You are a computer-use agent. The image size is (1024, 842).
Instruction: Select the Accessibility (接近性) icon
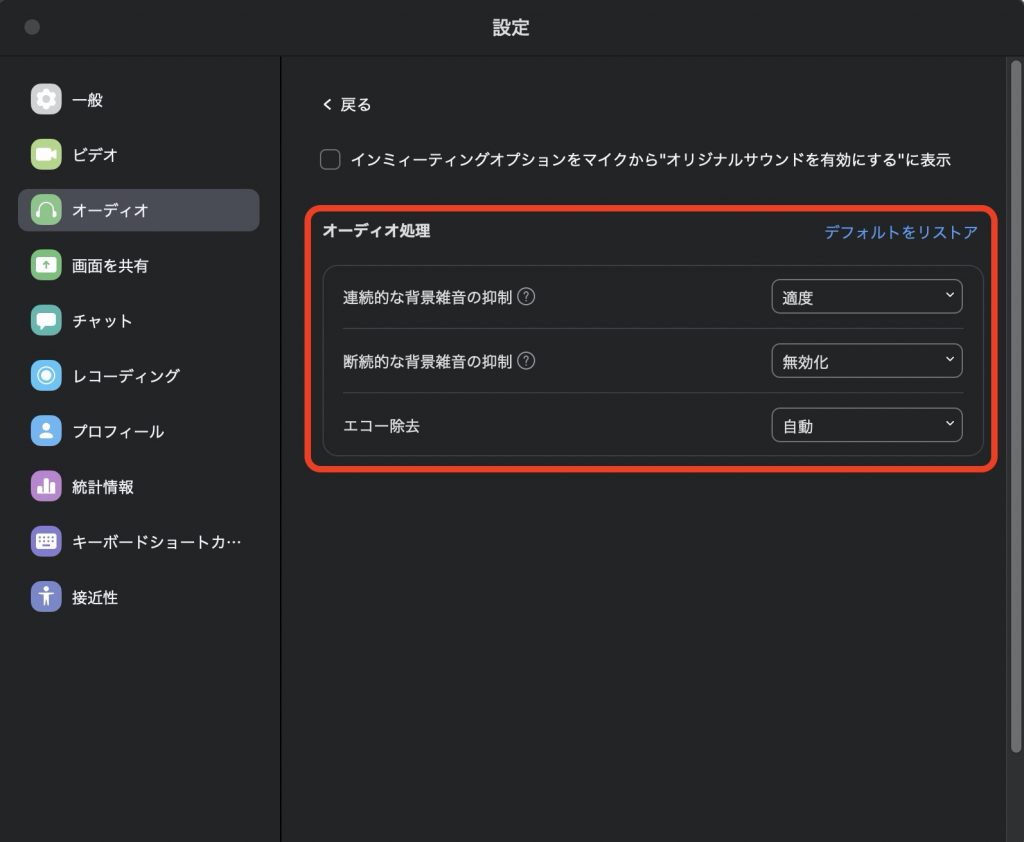pos(46,597)
